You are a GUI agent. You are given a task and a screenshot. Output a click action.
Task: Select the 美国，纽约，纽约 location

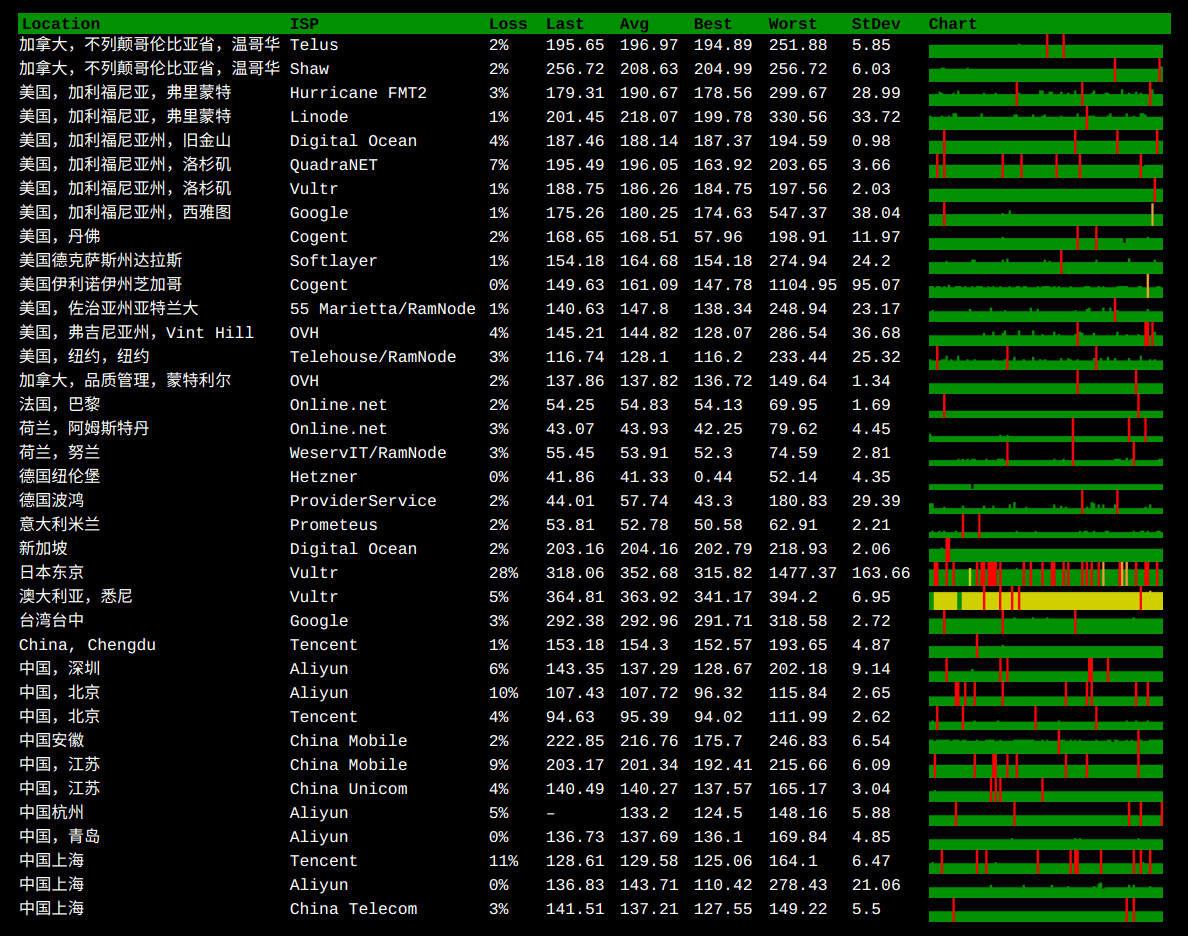pos(83,356)
